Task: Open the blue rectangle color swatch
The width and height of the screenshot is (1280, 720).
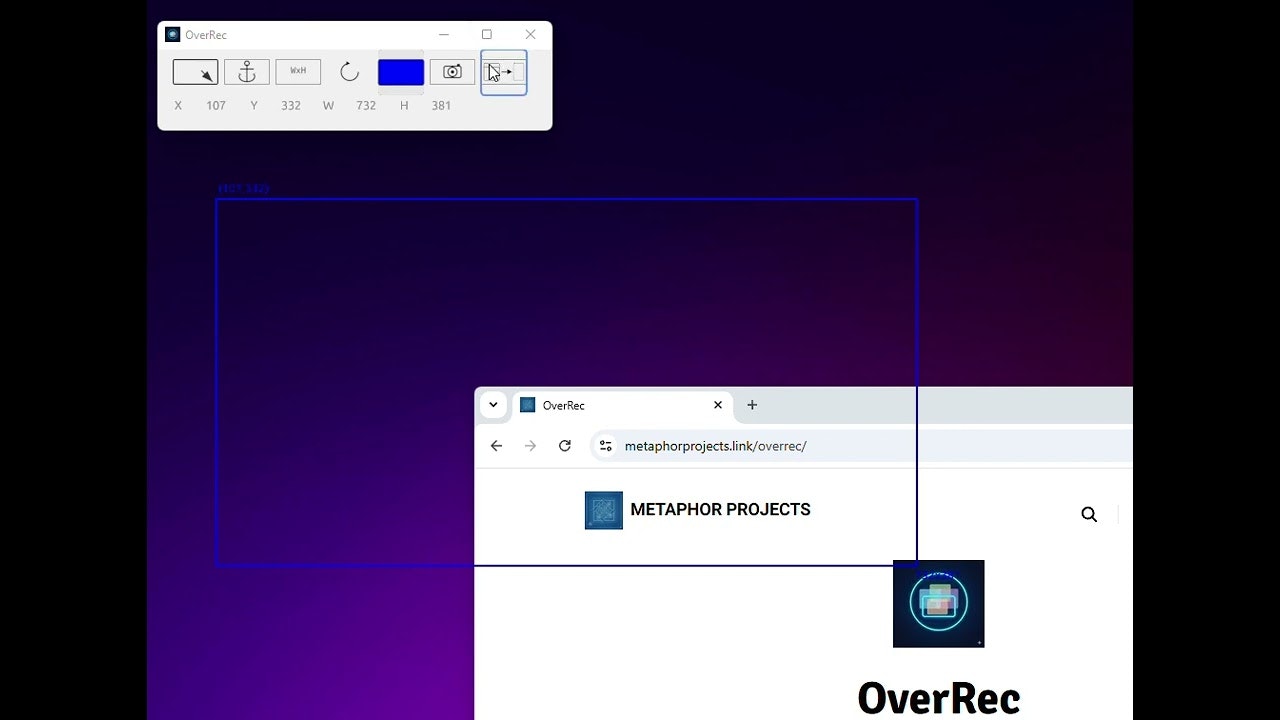Action: [401, 72]
